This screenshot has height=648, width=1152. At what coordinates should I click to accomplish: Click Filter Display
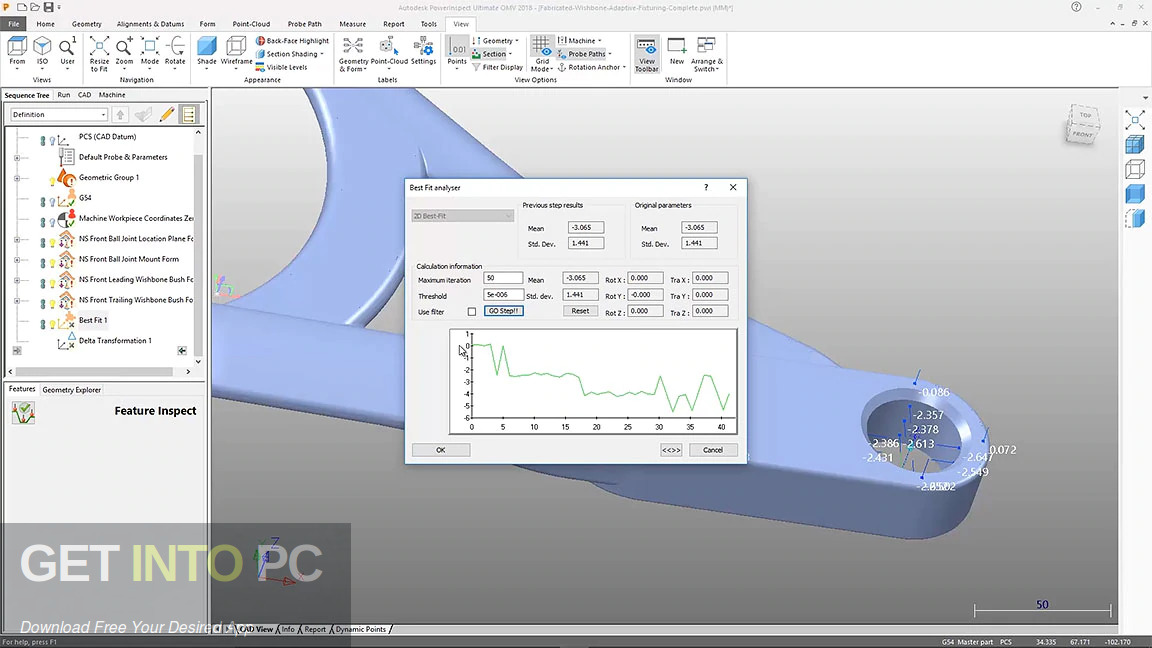(497, 67)
